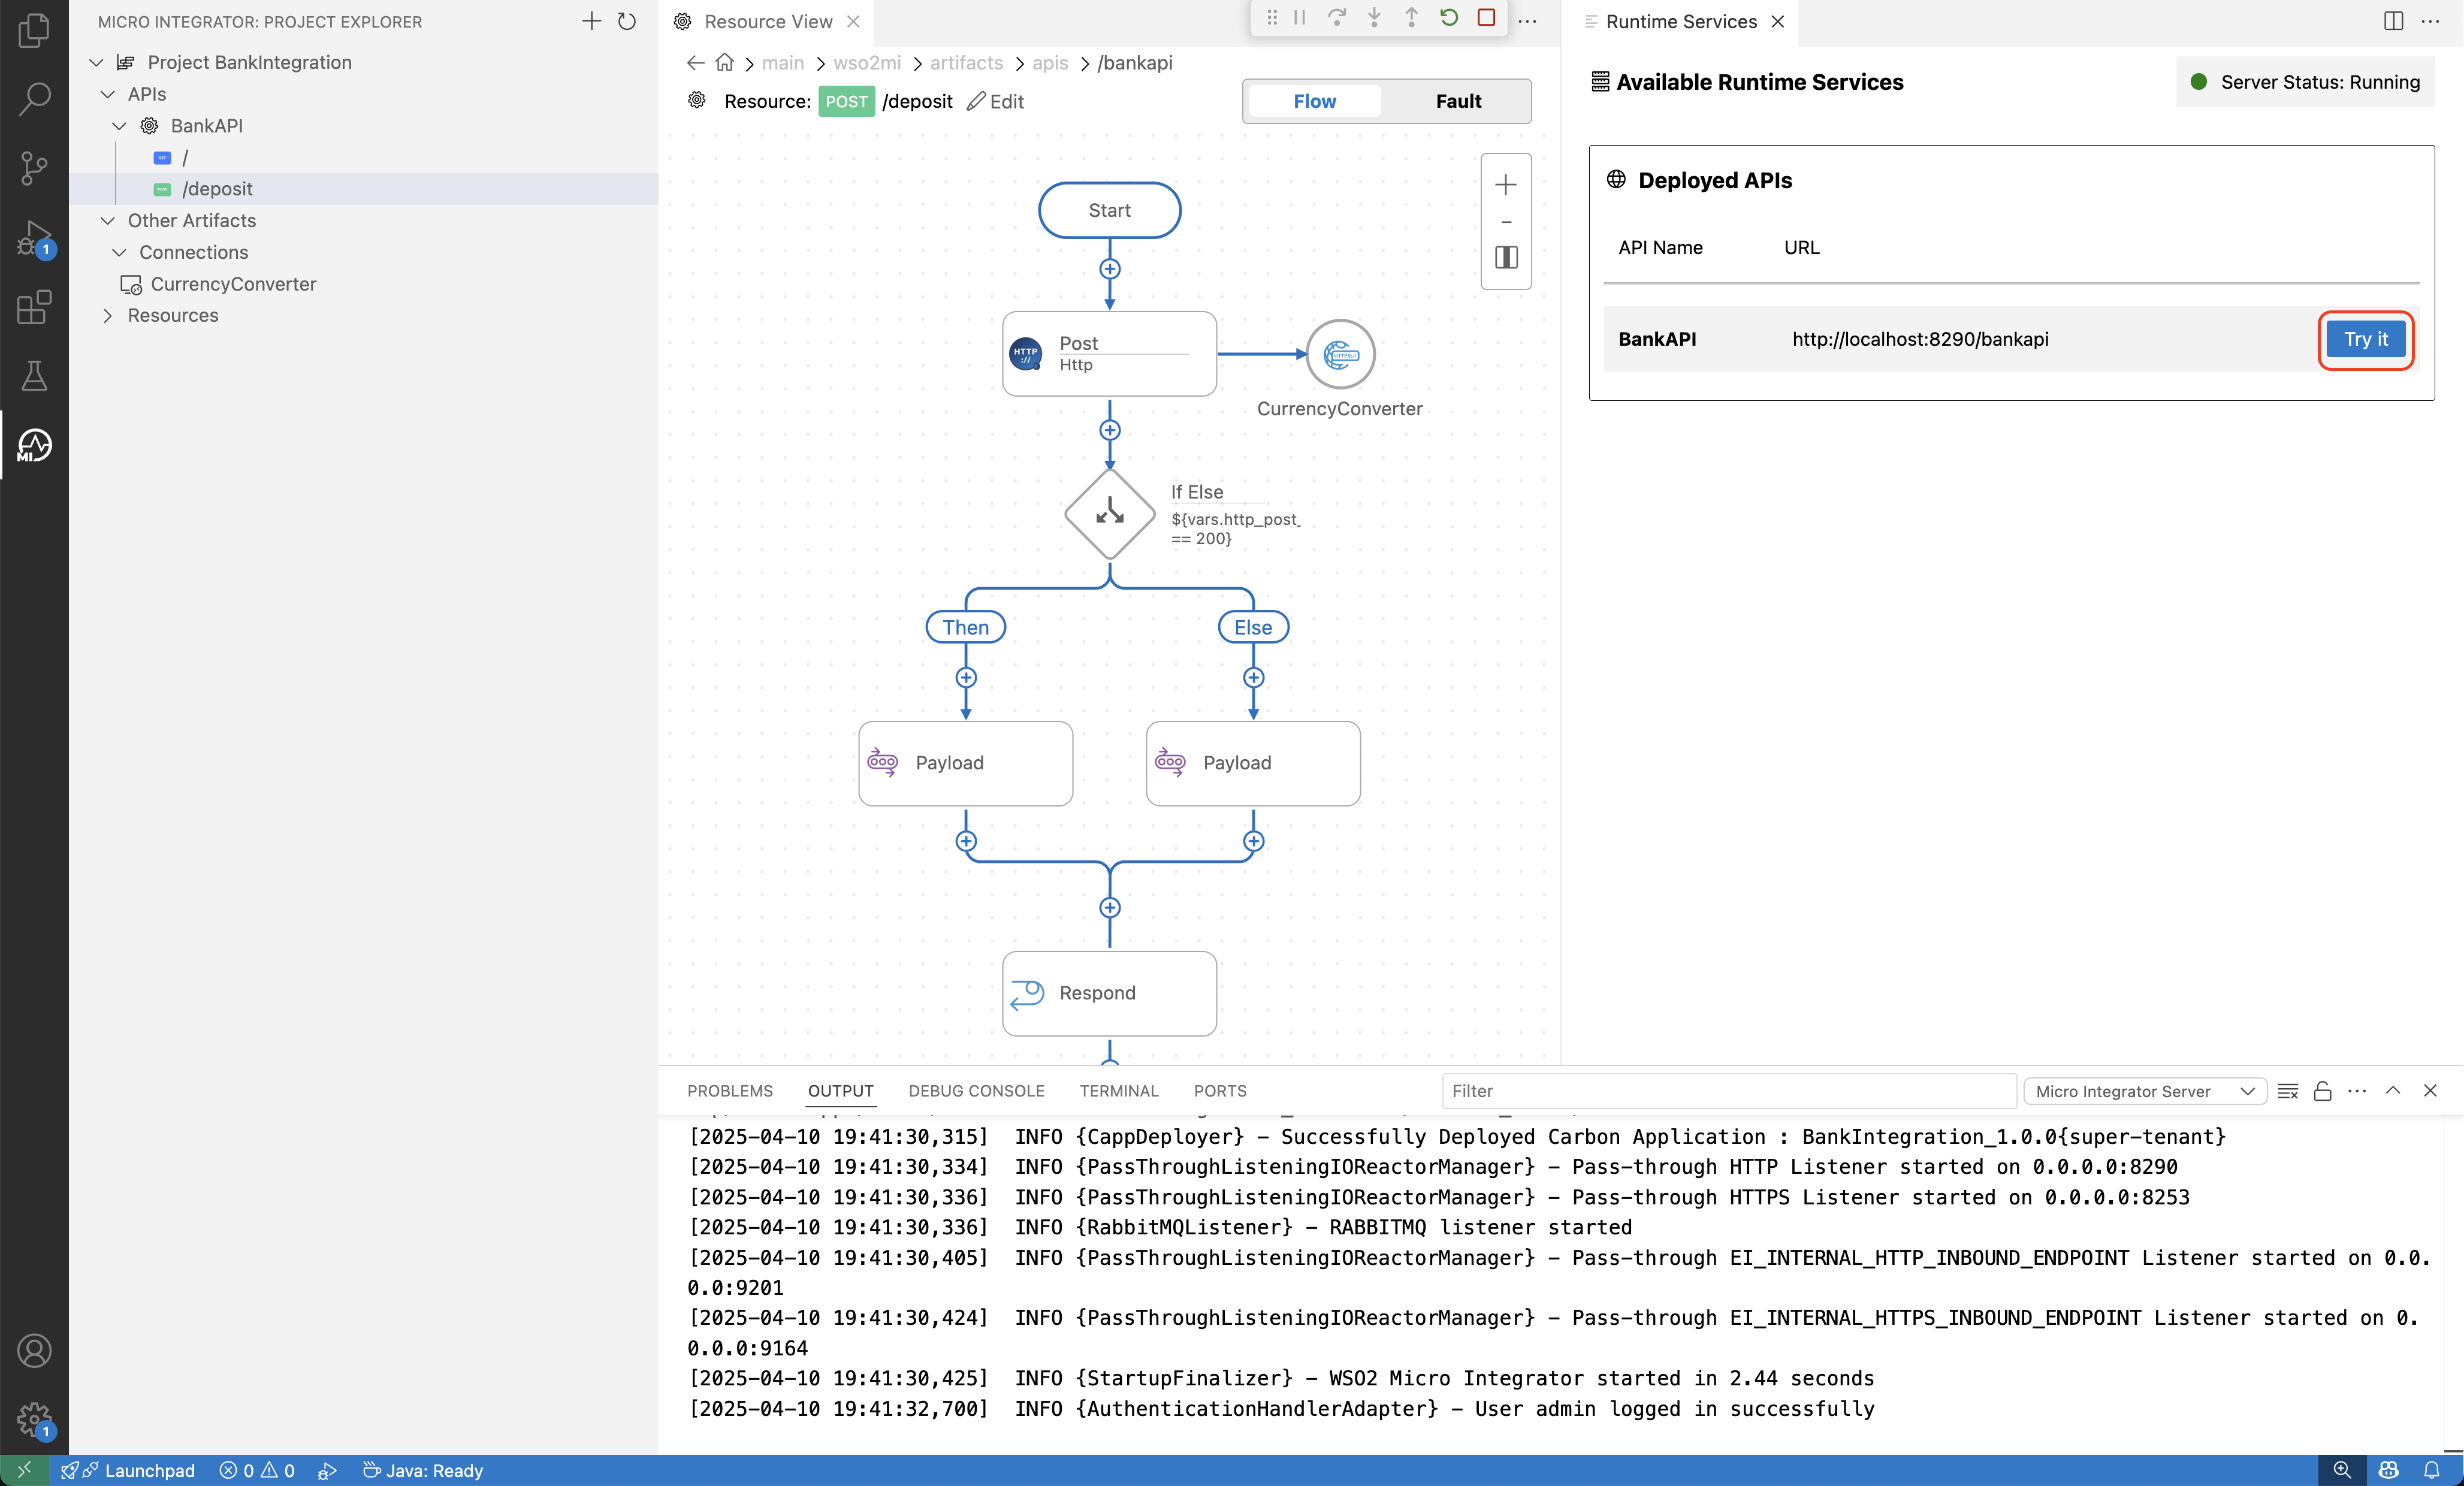The width and height of the screenshot is (2464, 1486).
Task: Pause the debug session
Action: click(x=1300, y=17)
